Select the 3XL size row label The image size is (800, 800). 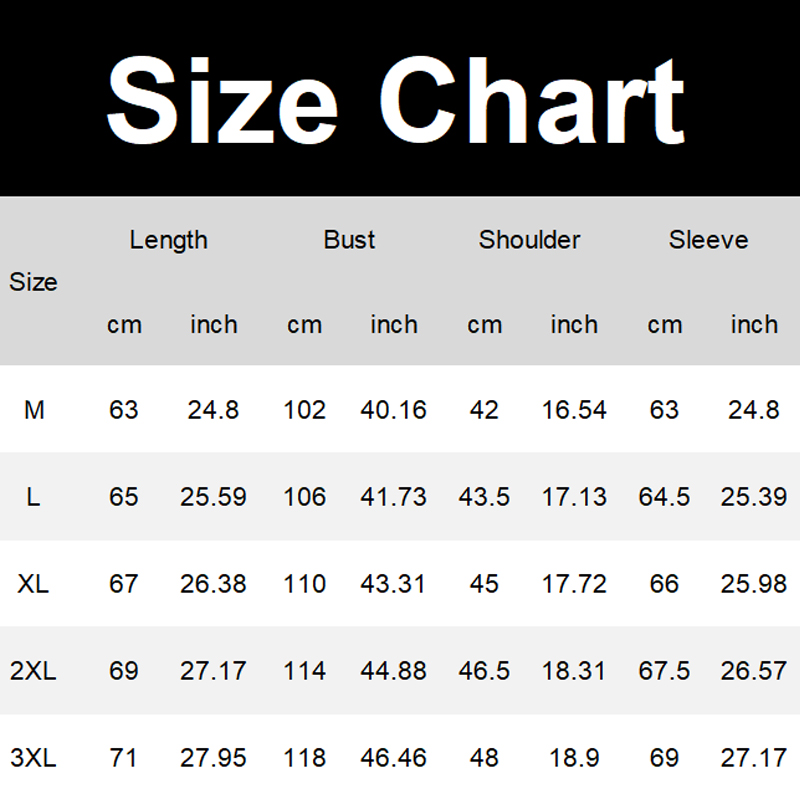pos(34,757)
